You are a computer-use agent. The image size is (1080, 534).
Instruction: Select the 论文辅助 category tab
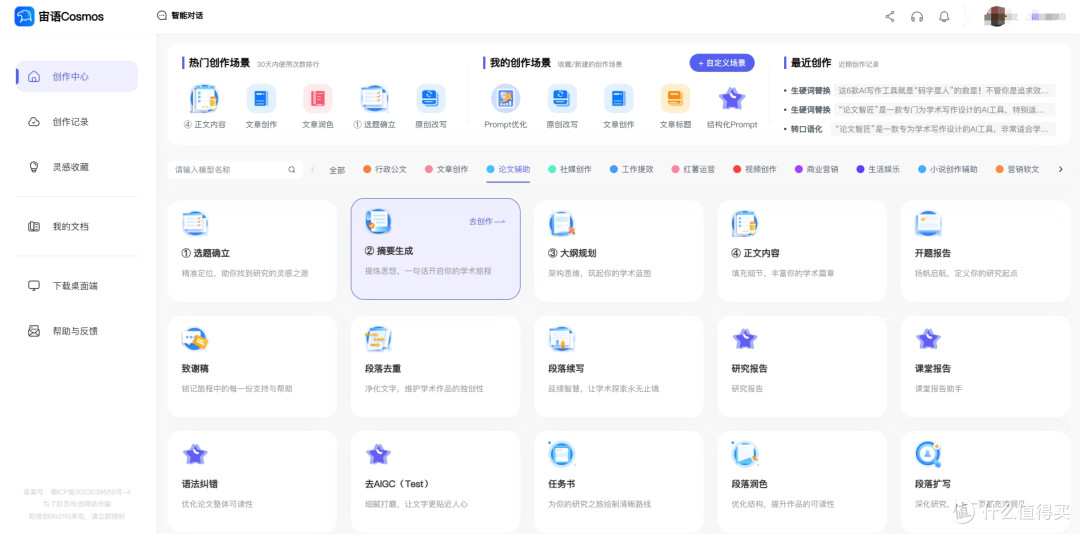[x=508, y=169]
